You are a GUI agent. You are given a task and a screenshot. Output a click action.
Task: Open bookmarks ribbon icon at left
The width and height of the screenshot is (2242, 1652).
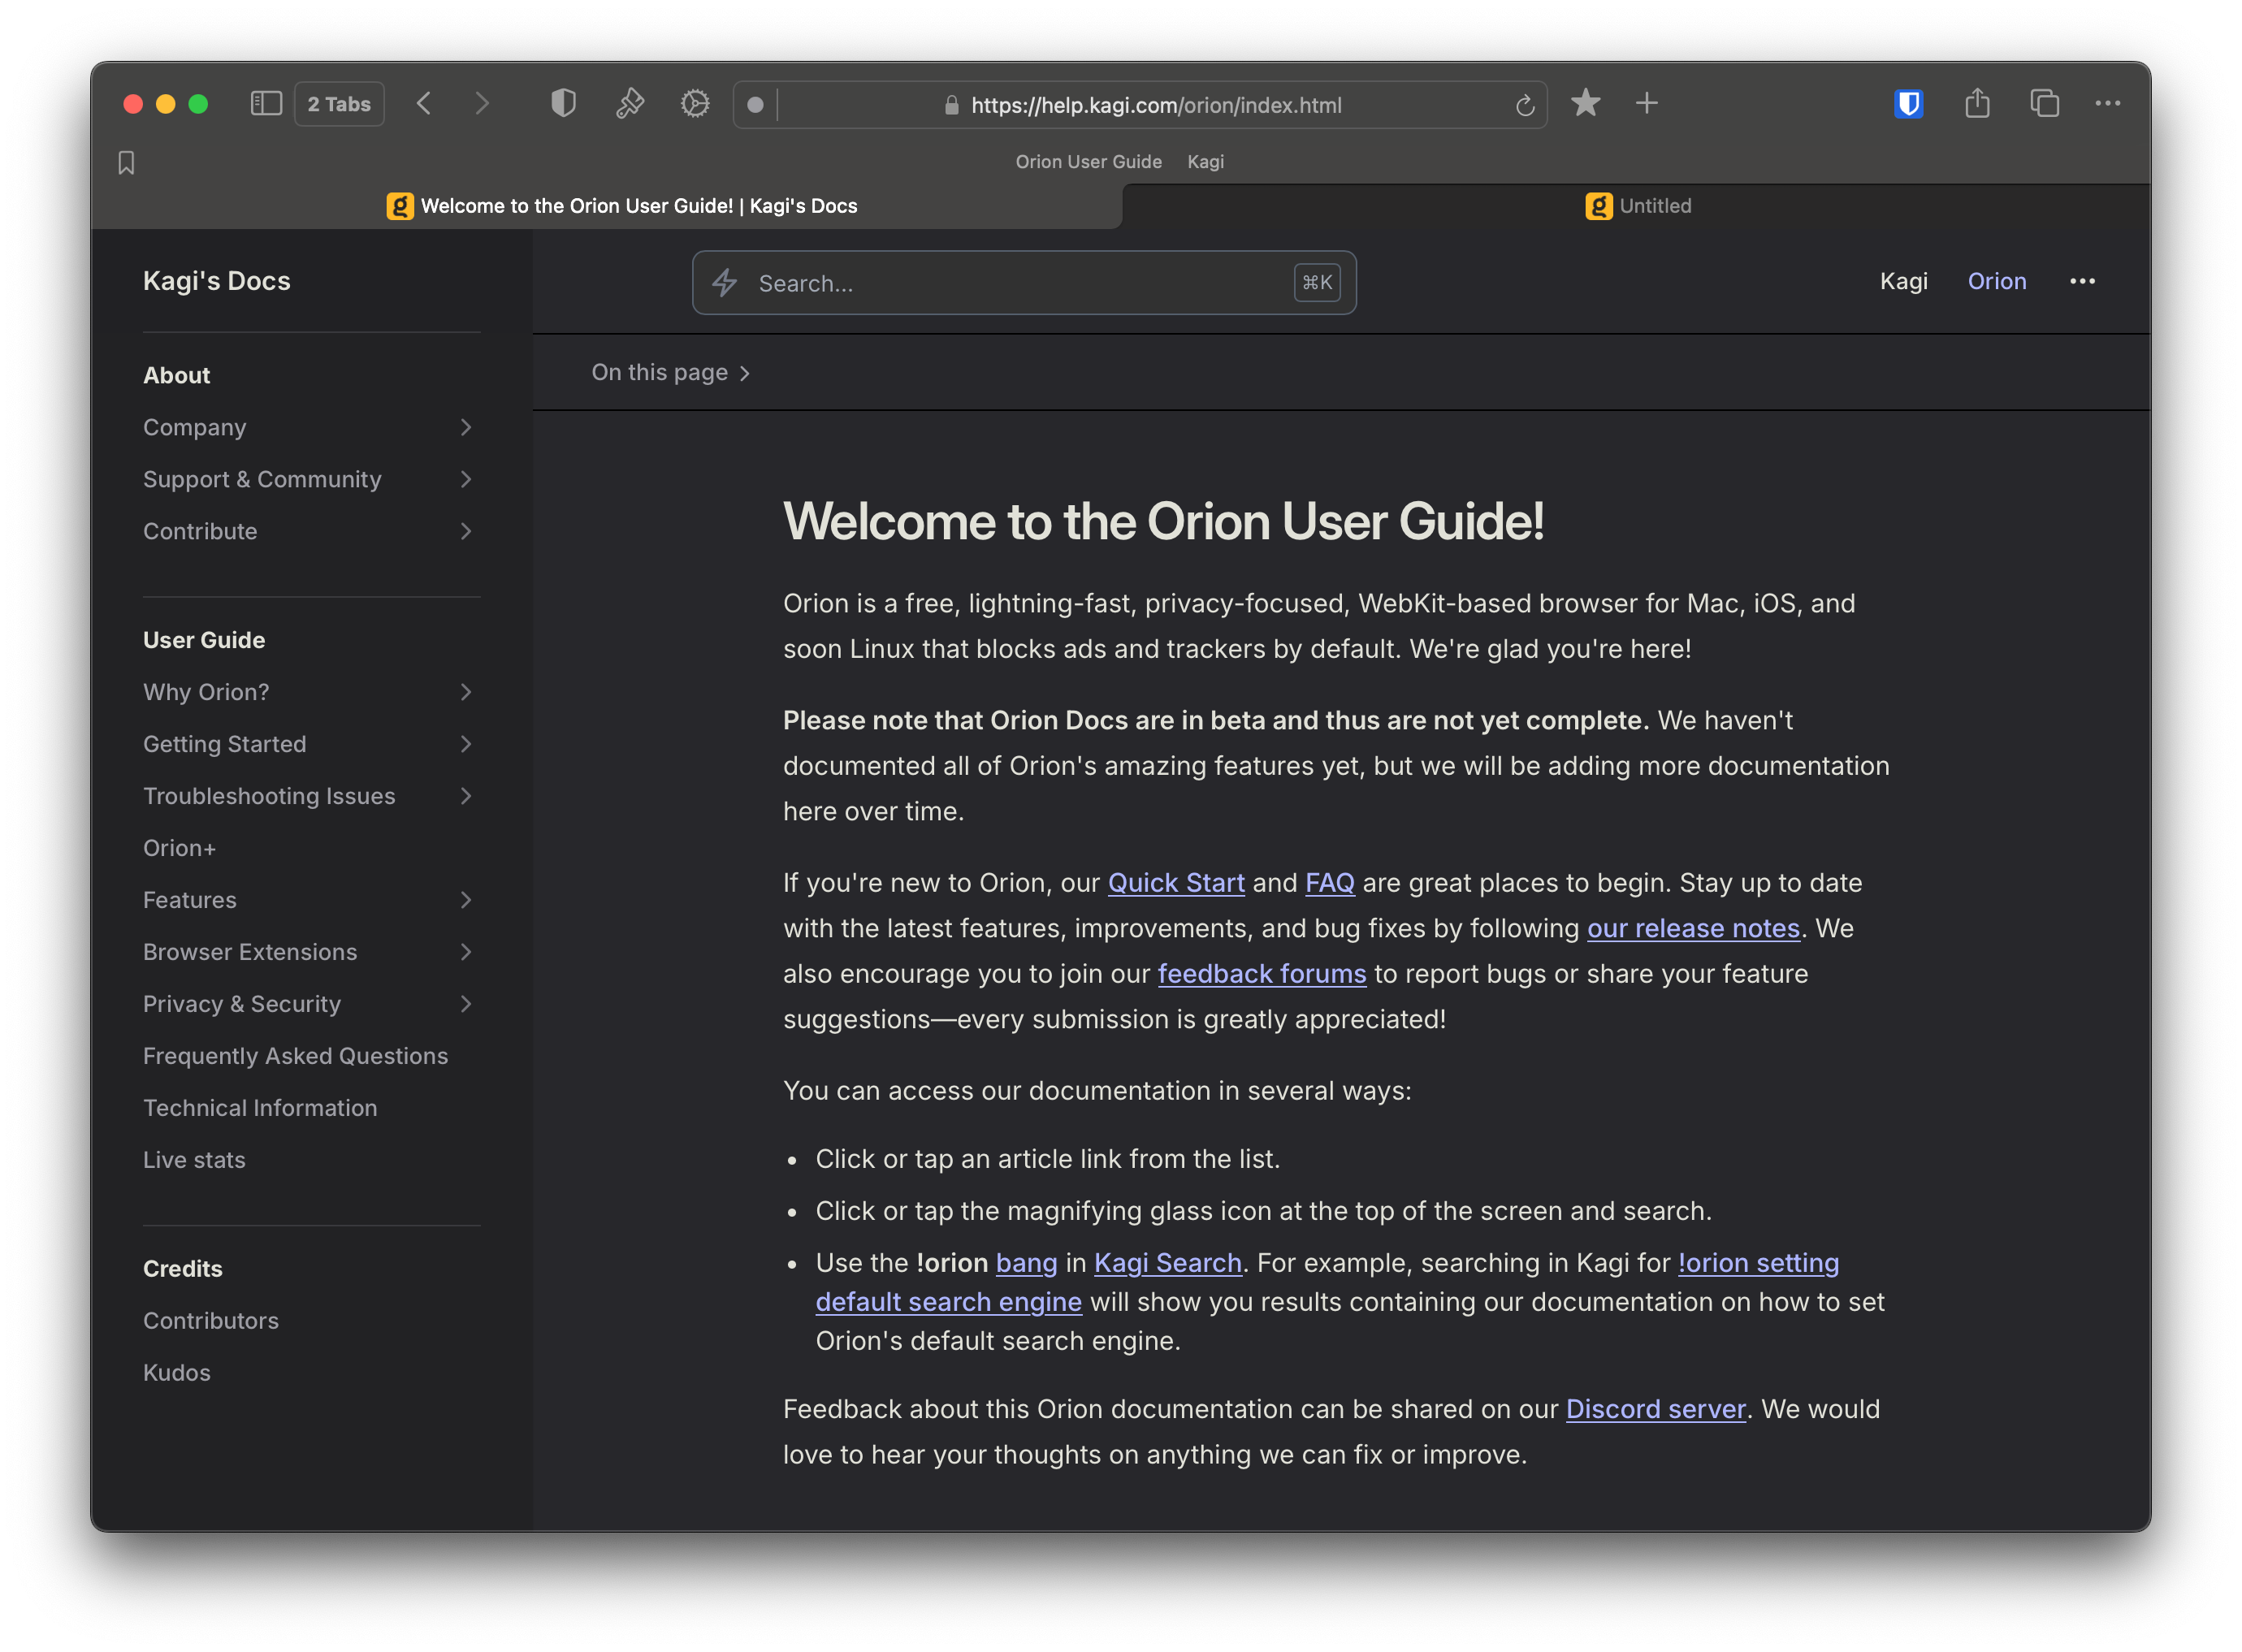(126, 163)
